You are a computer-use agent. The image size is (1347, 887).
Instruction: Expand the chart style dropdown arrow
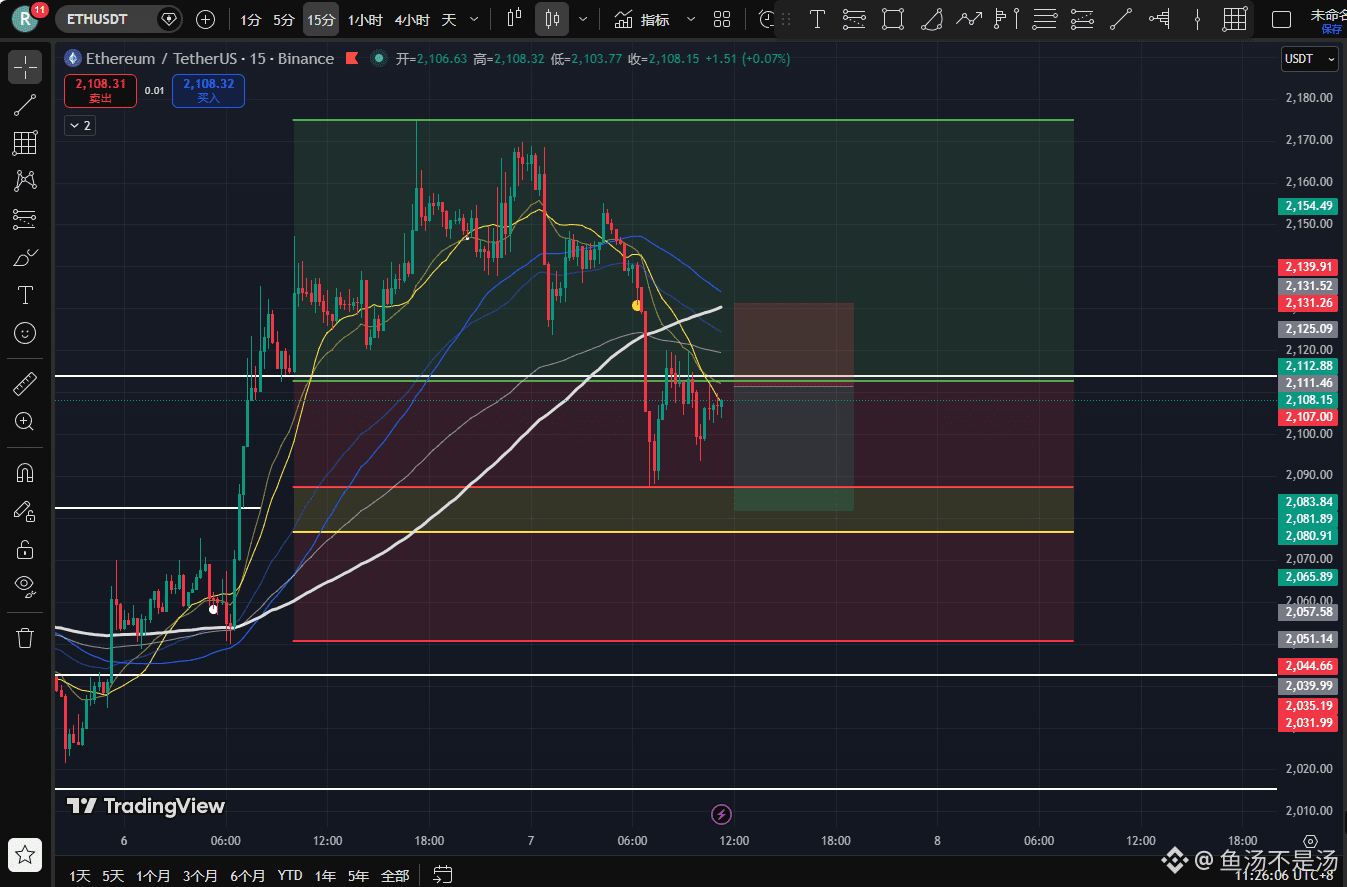[583, 19]
